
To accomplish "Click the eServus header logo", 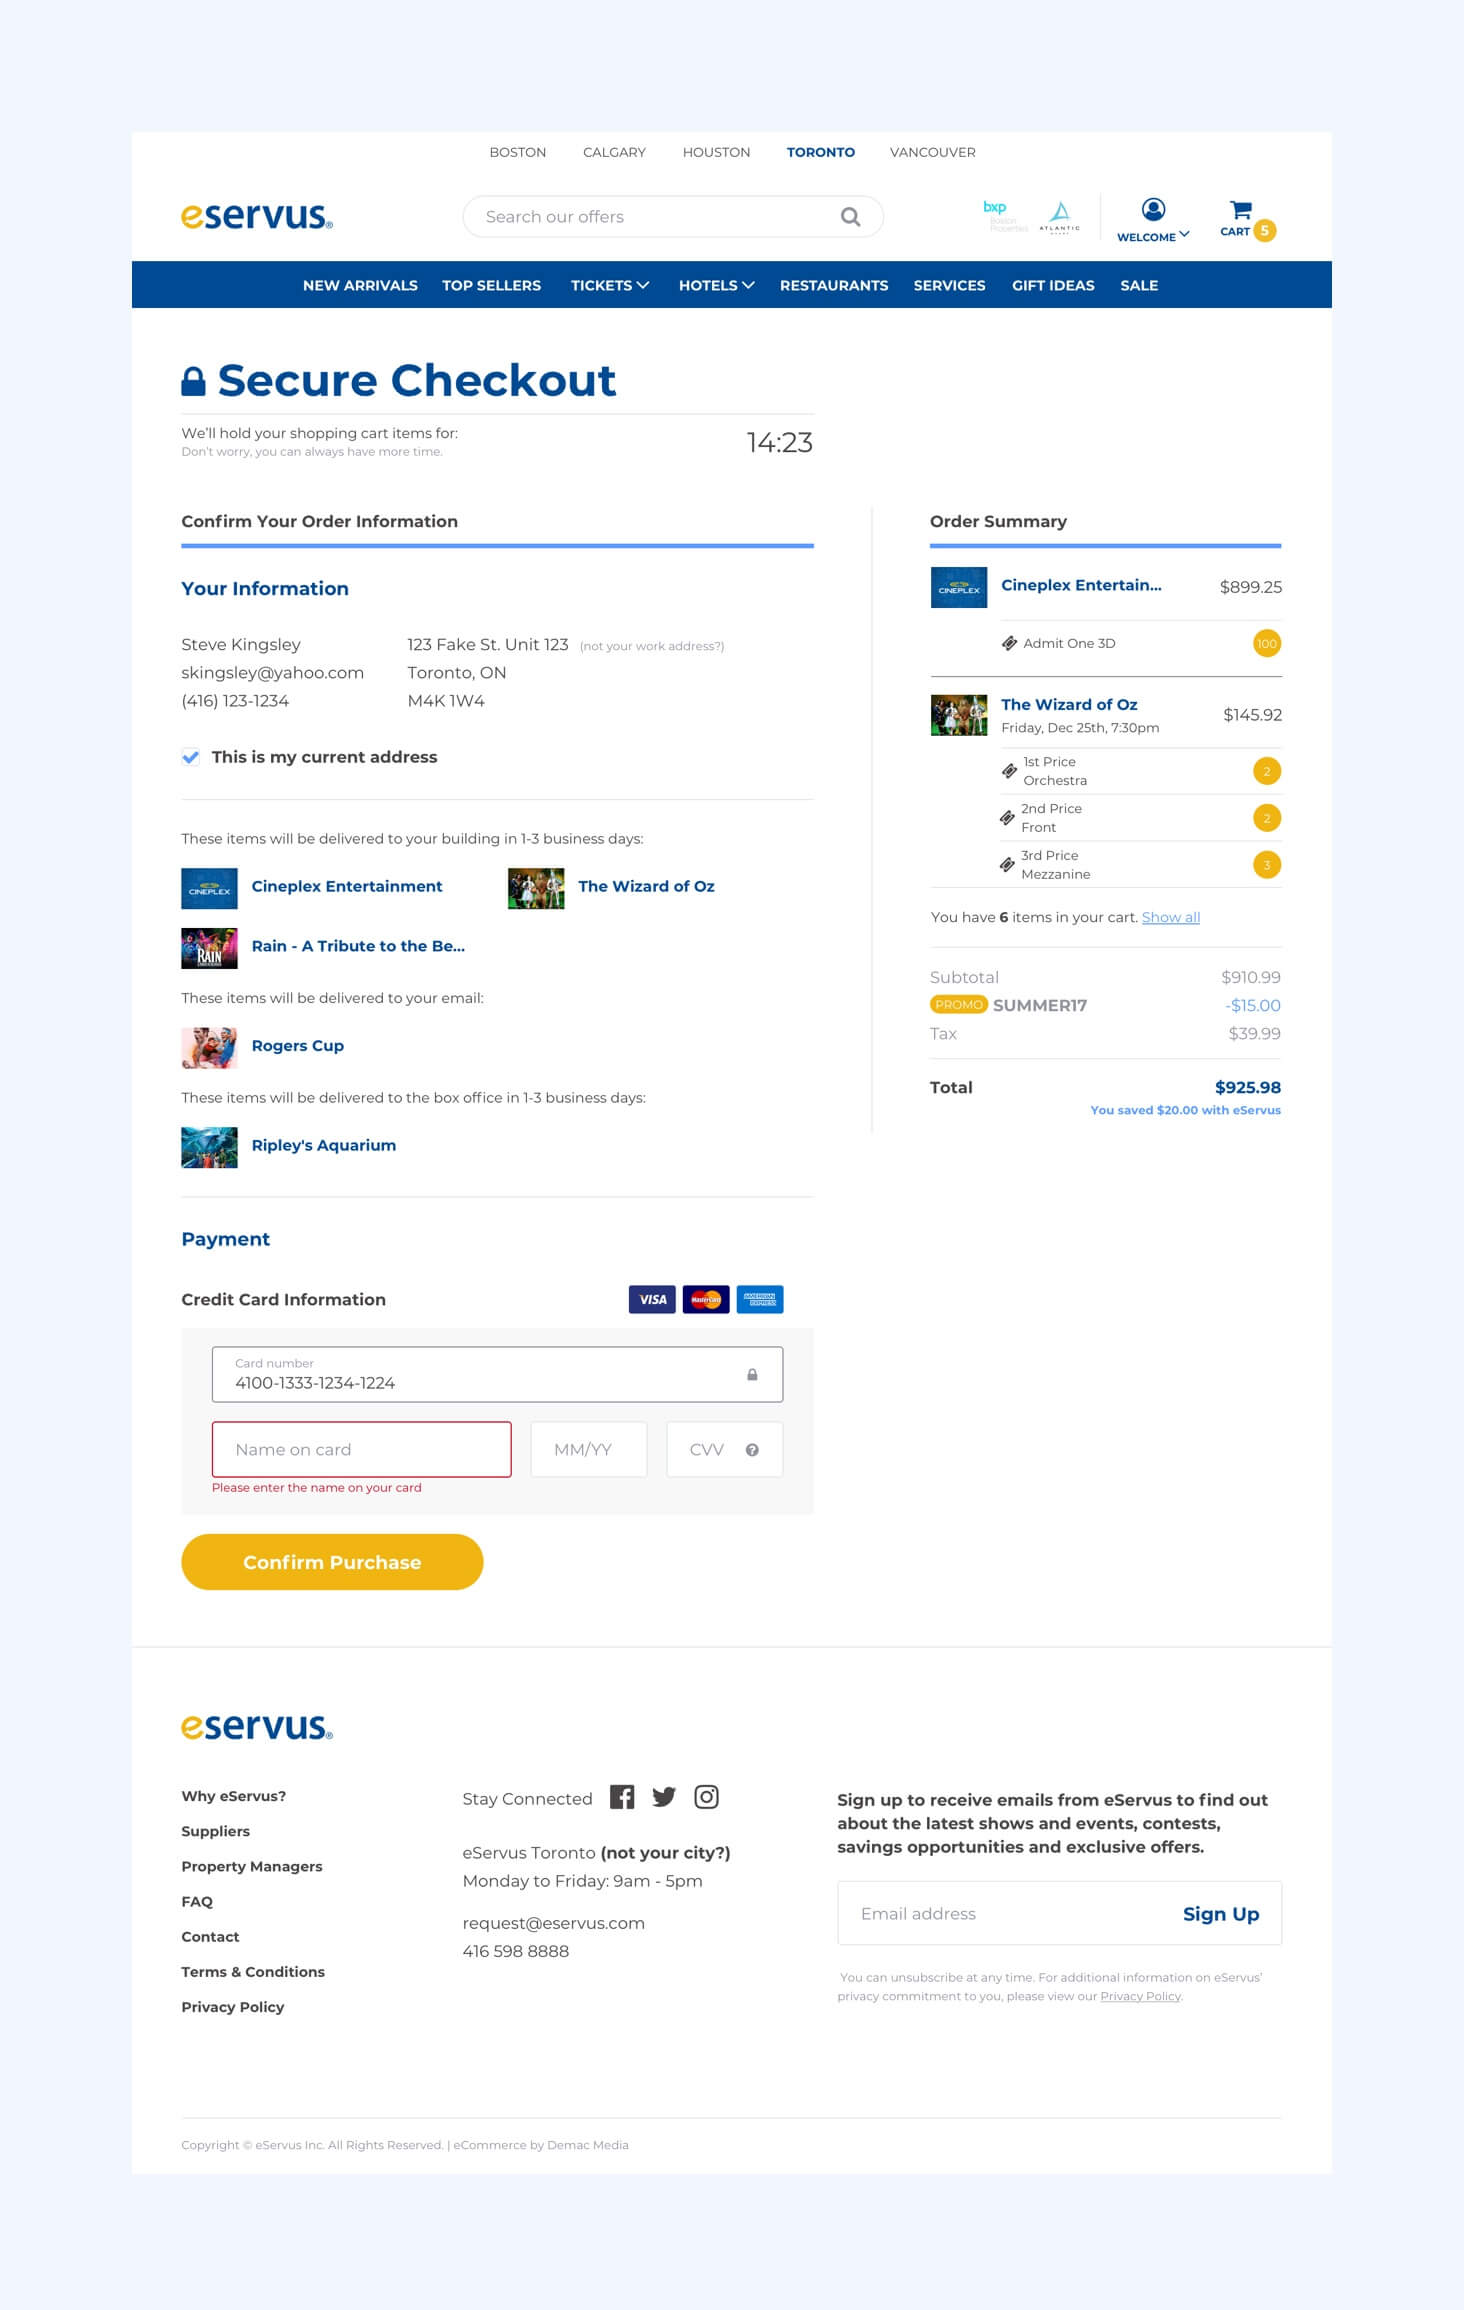I will click(257, 216).
